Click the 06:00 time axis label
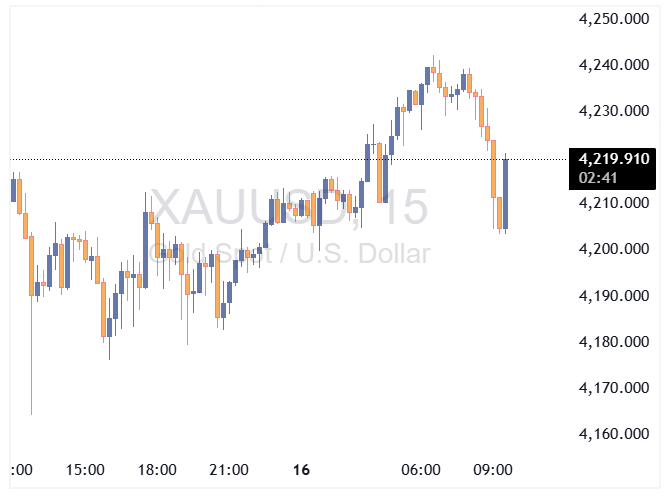Screen dimensions: 670x502 [421, 469]
